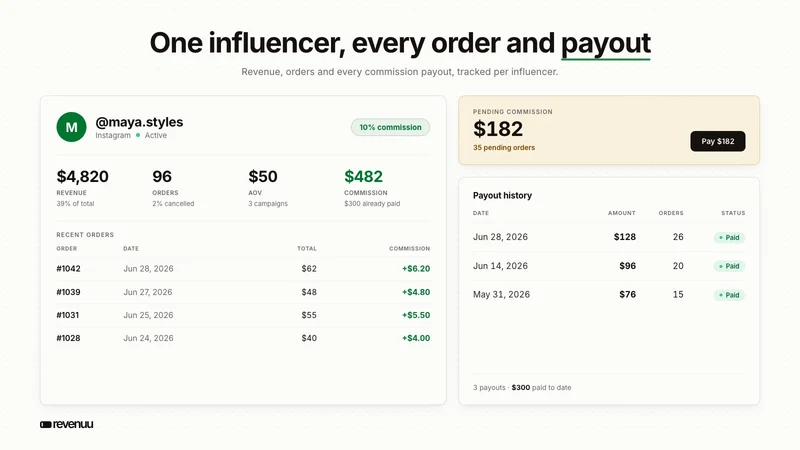Screen dimensions: 800x450
Task: Select order #1028 in recent orders
Action: pyautogui.click(x=68, y=338)
